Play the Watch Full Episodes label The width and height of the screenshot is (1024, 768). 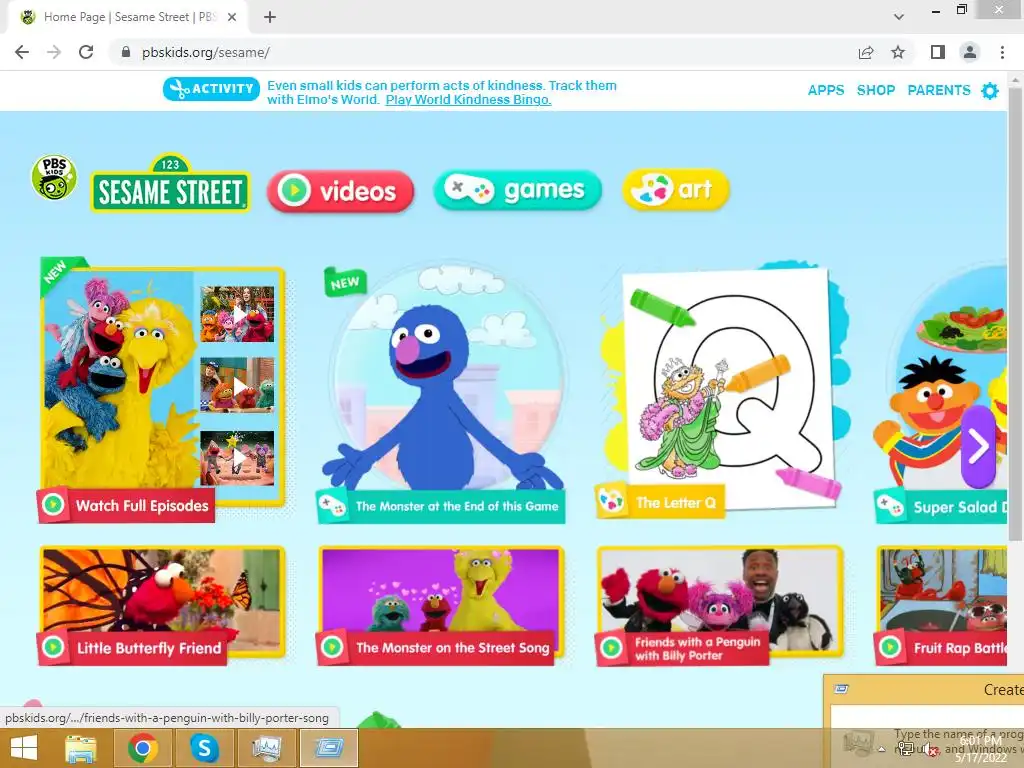125,505
